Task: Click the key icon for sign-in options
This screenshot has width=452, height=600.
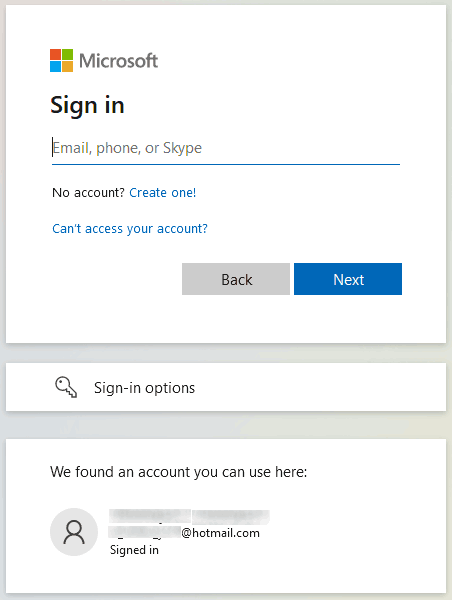Action: point(66,387)
